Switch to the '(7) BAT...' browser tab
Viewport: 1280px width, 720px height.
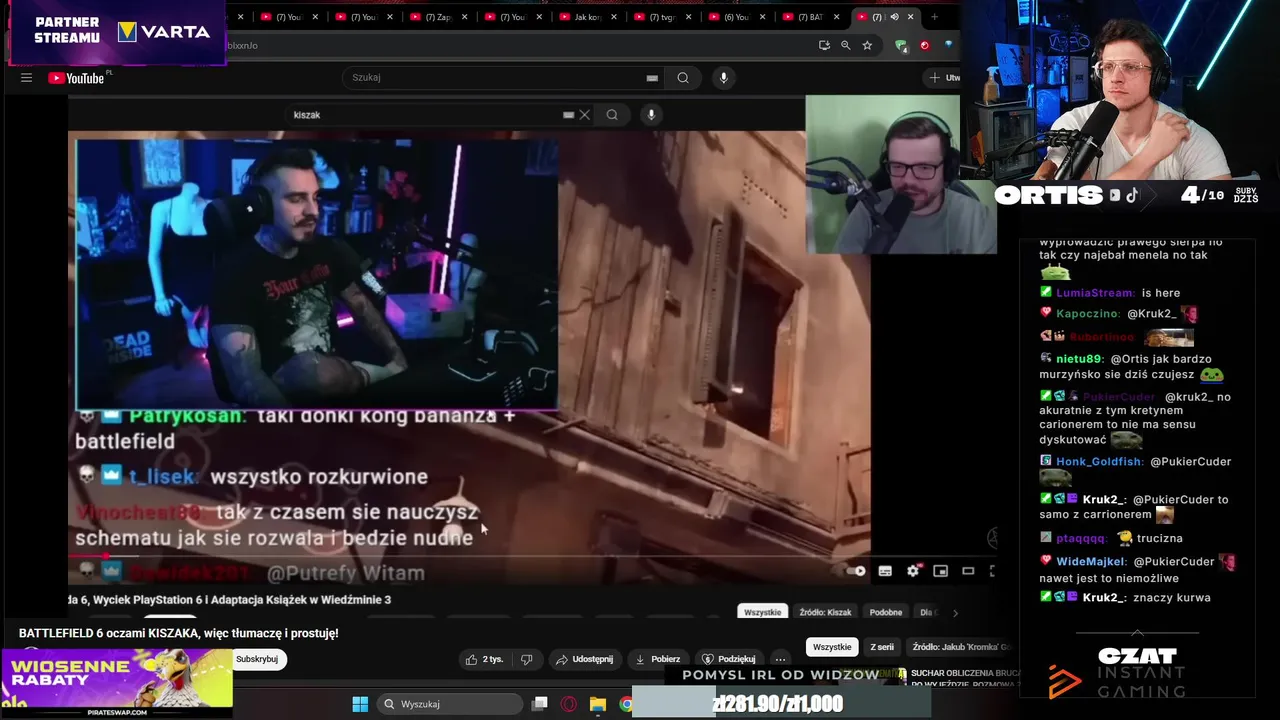(812, 17)
